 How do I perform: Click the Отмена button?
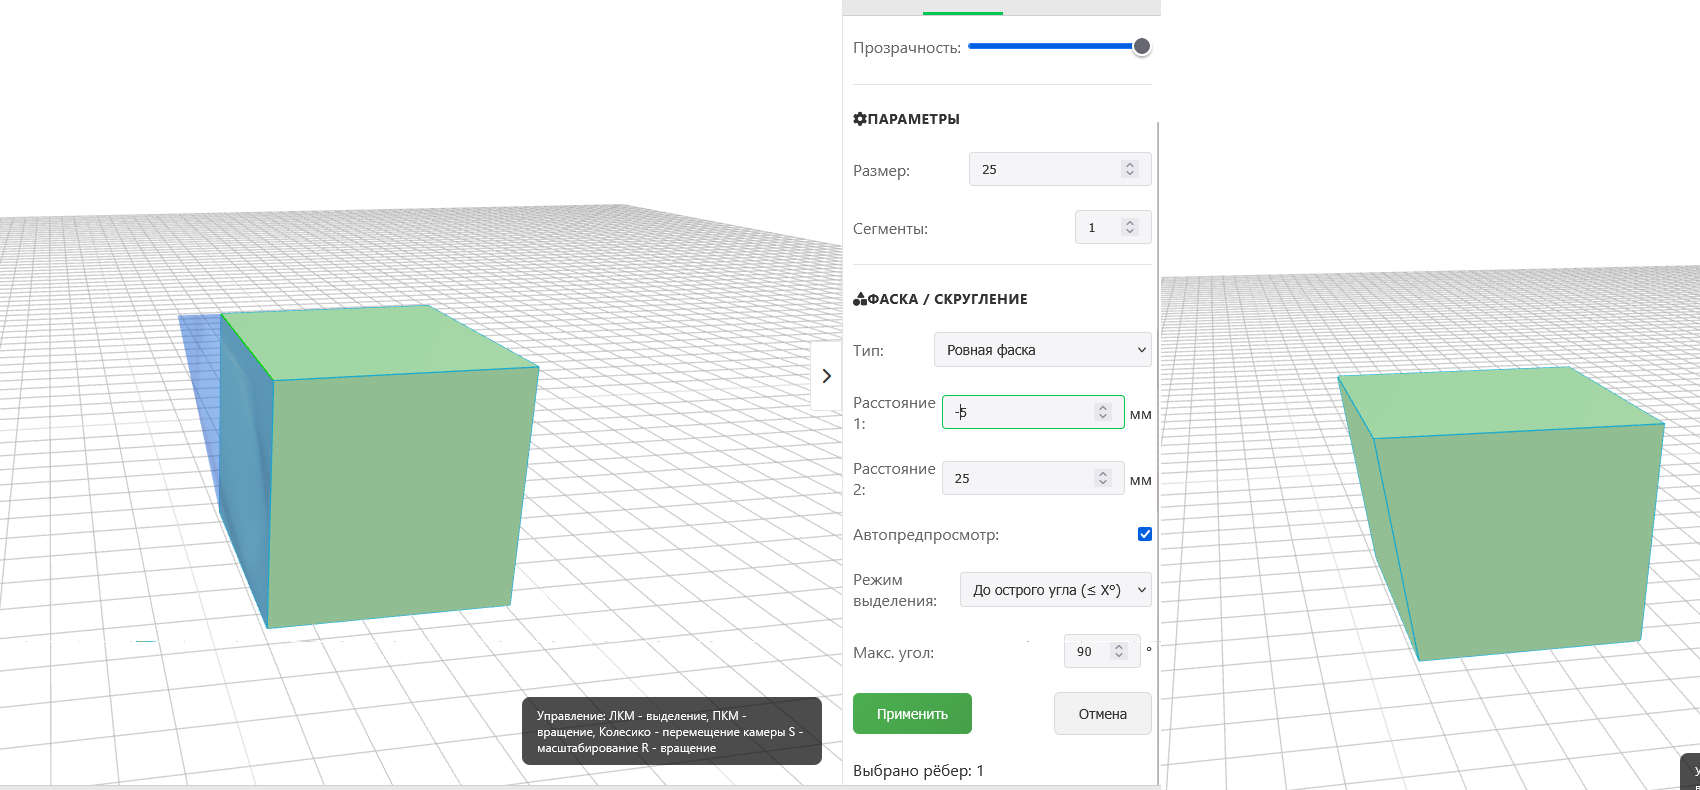point(1102,714)
